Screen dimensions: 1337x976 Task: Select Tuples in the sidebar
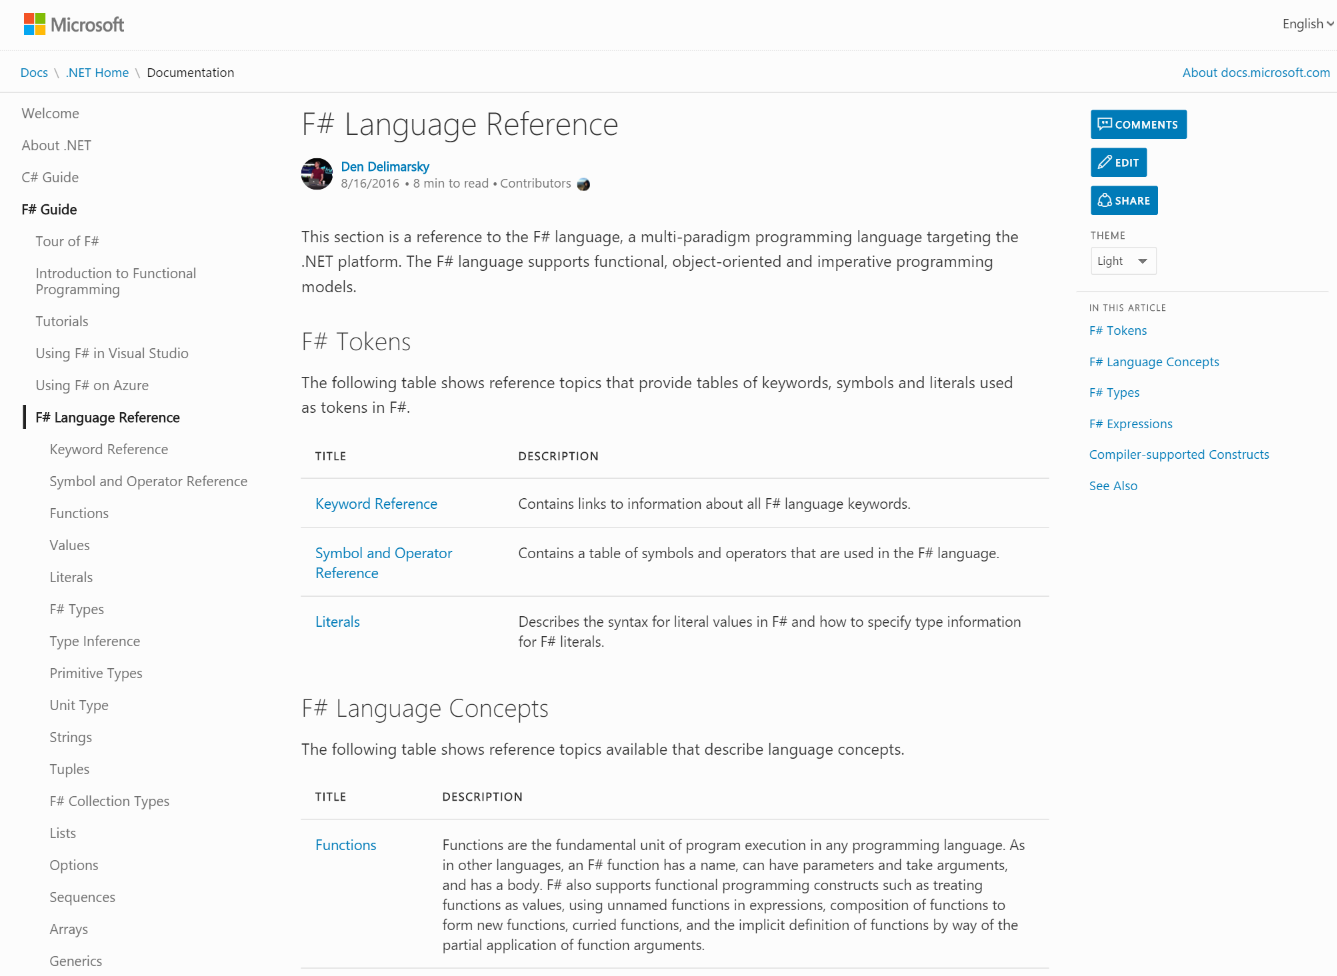[x=70, y=770]
